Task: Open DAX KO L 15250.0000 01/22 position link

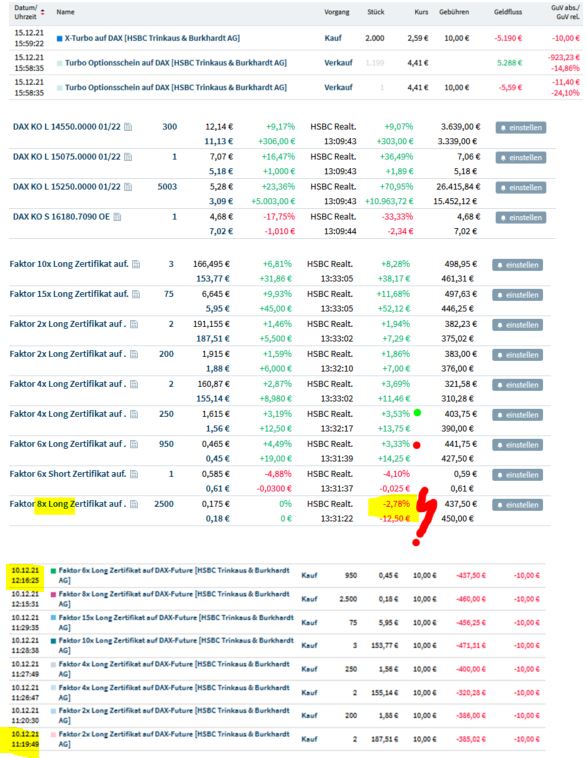Action: pos(67,187)
